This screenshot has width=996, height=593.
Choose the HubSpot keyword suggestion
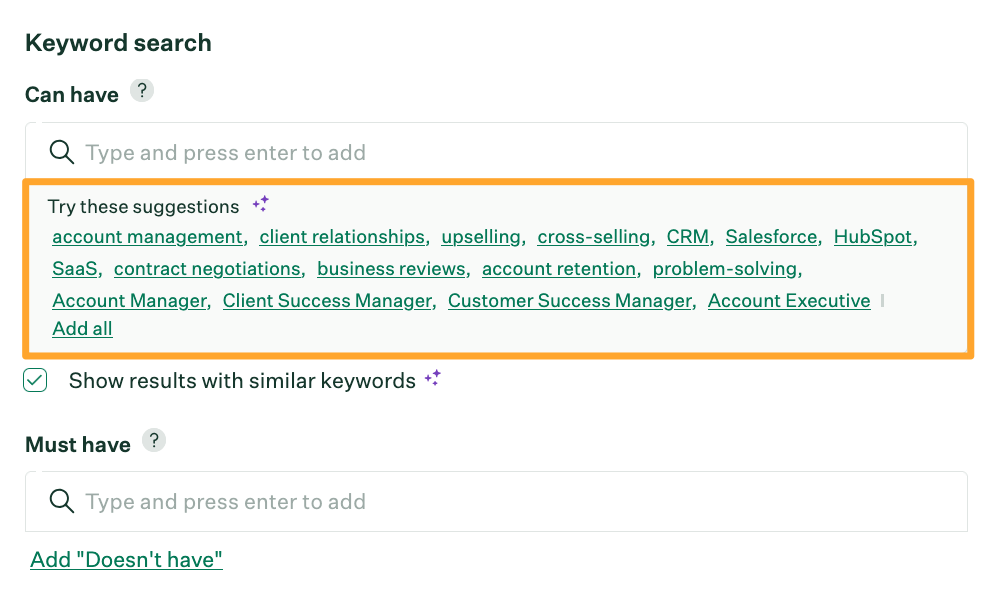tap(873, 237)
